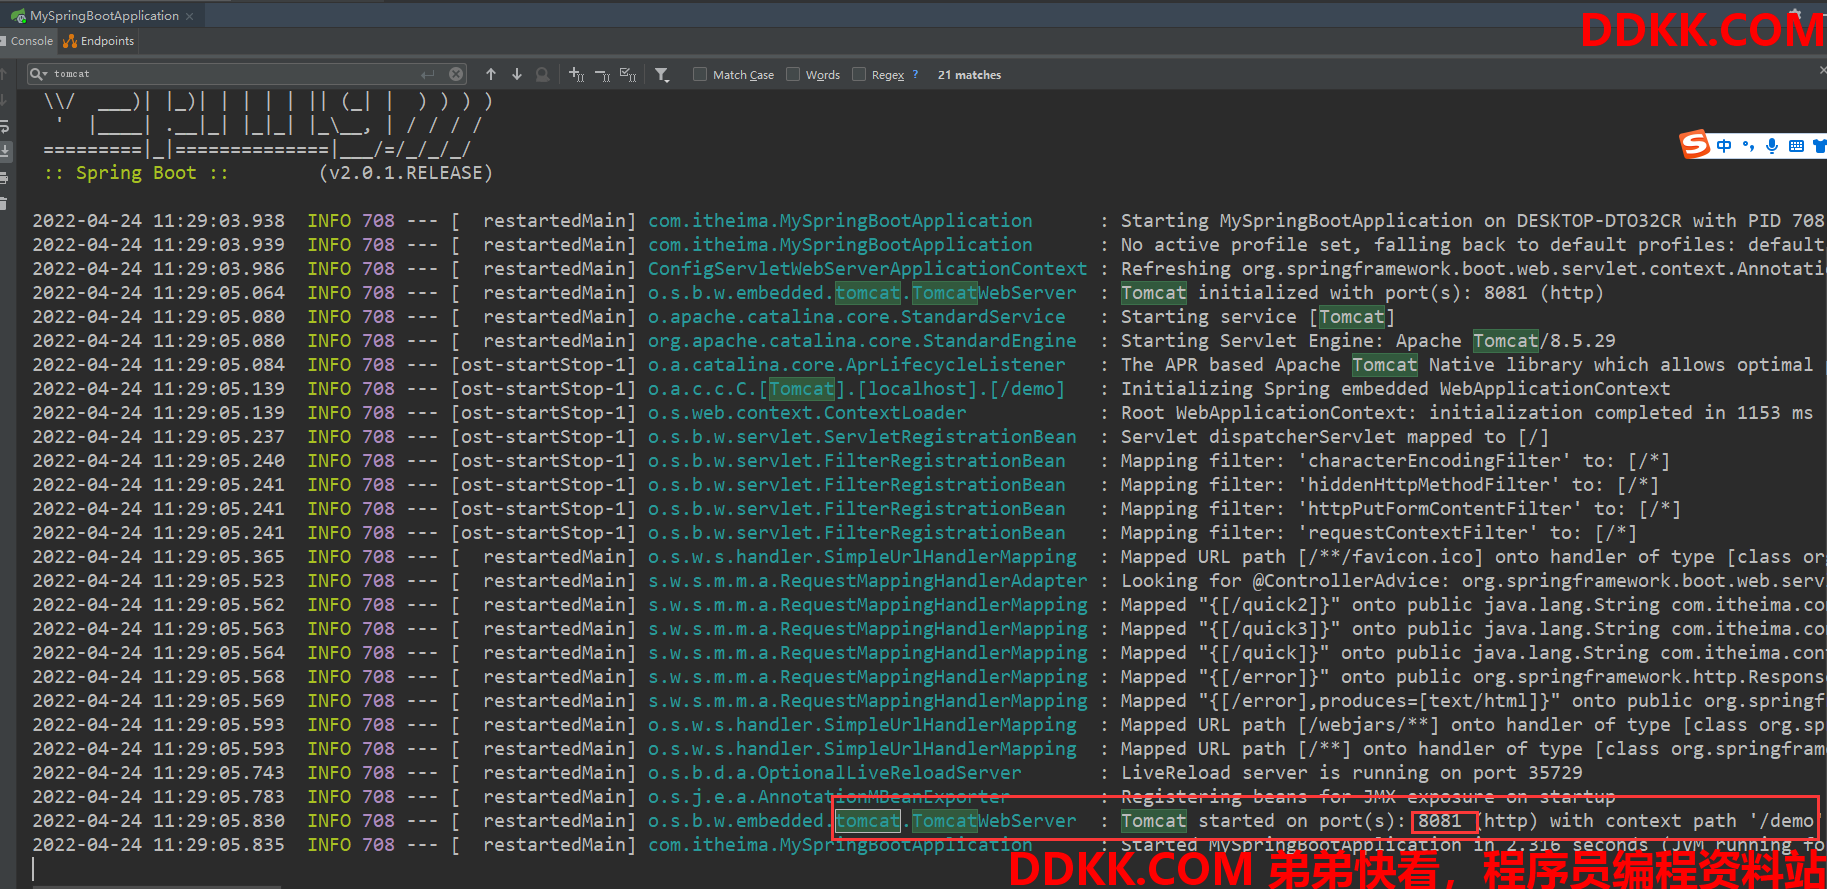
Task: Clear all console output trash icon
Action: tap(4, 203)
